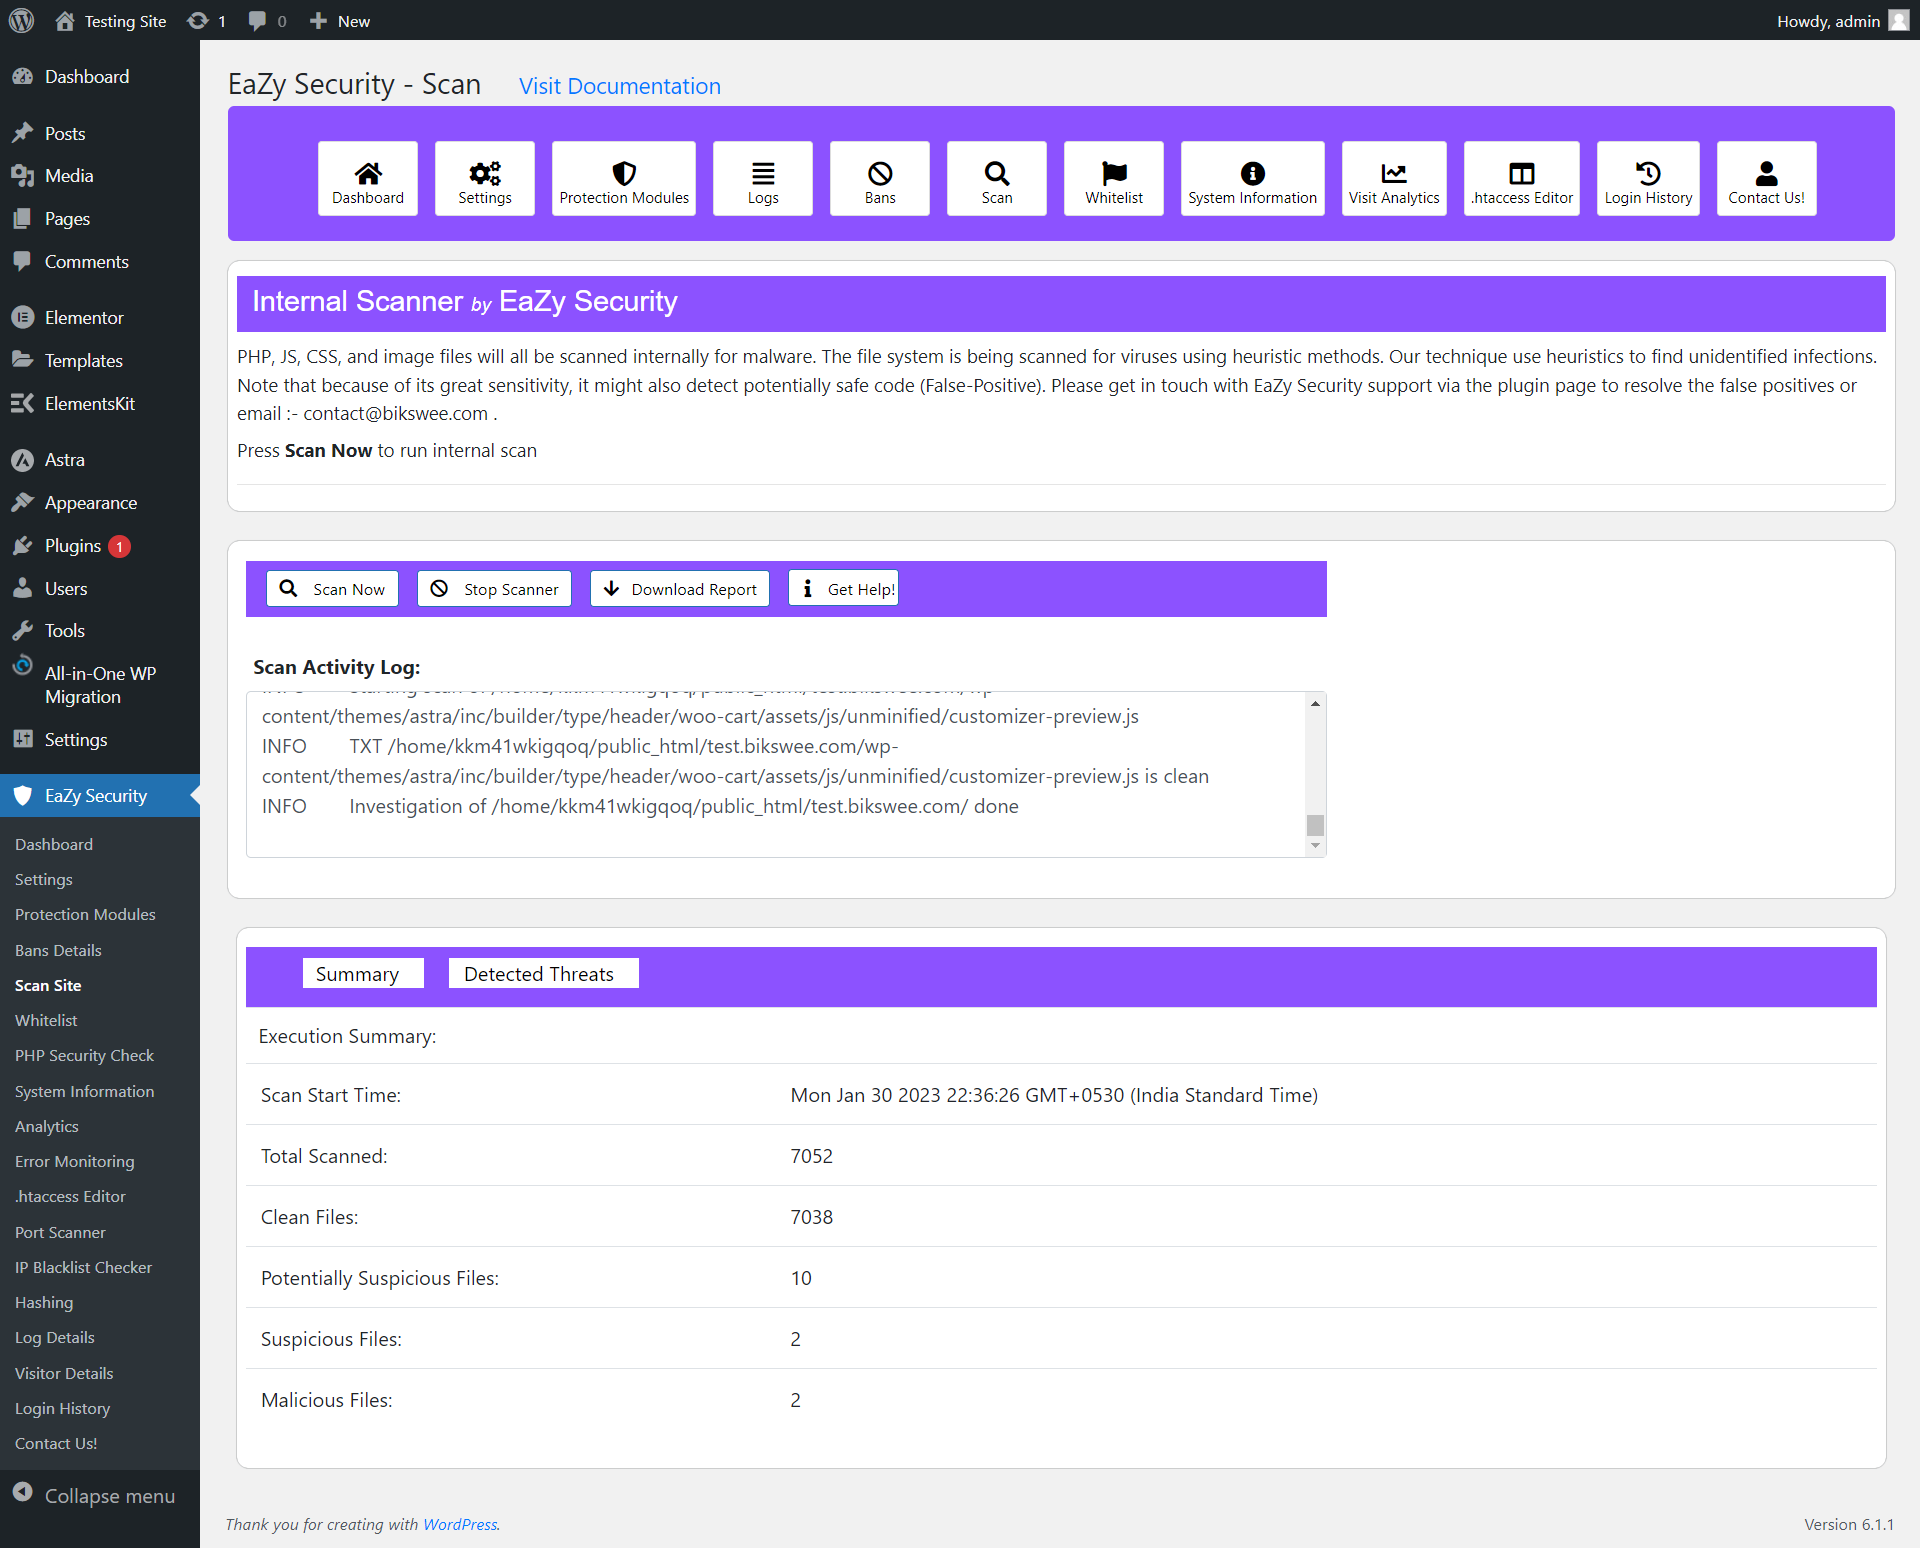Open Plugins with update badge
Image resolution: width=1920 pixels, height=1548 pixels.
[100, 545]
